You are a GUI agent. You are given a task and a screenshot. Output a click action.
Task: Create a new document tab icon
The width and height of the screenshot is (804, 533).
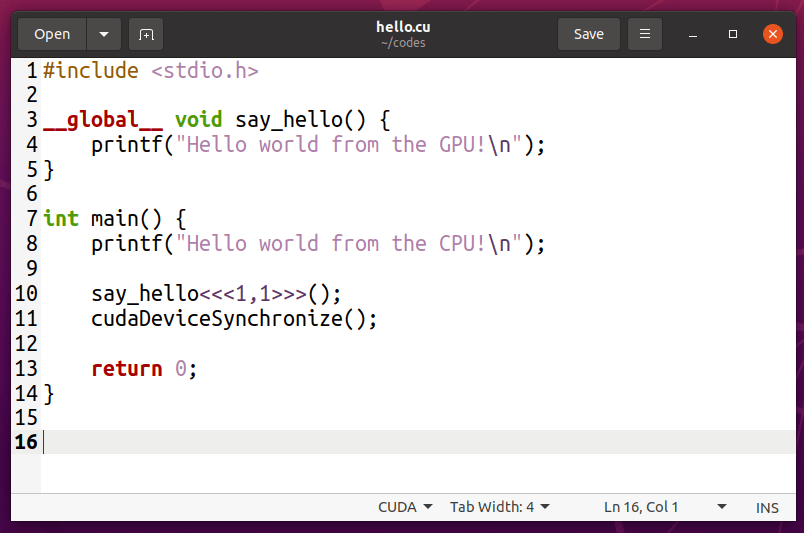[x=146, y=34]
